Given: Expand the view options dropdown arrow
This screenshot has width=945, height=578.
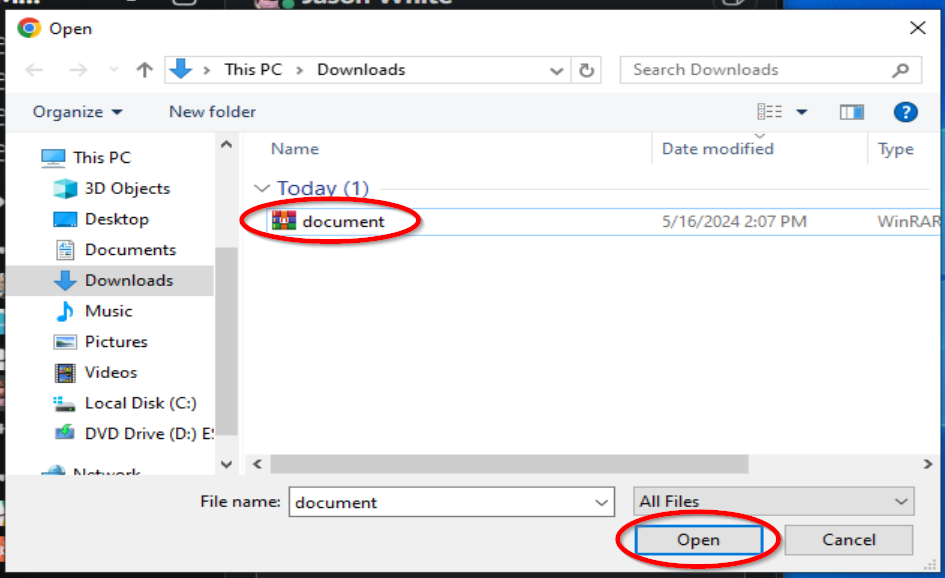Looking at the screenshot, I should pos(801,112).
